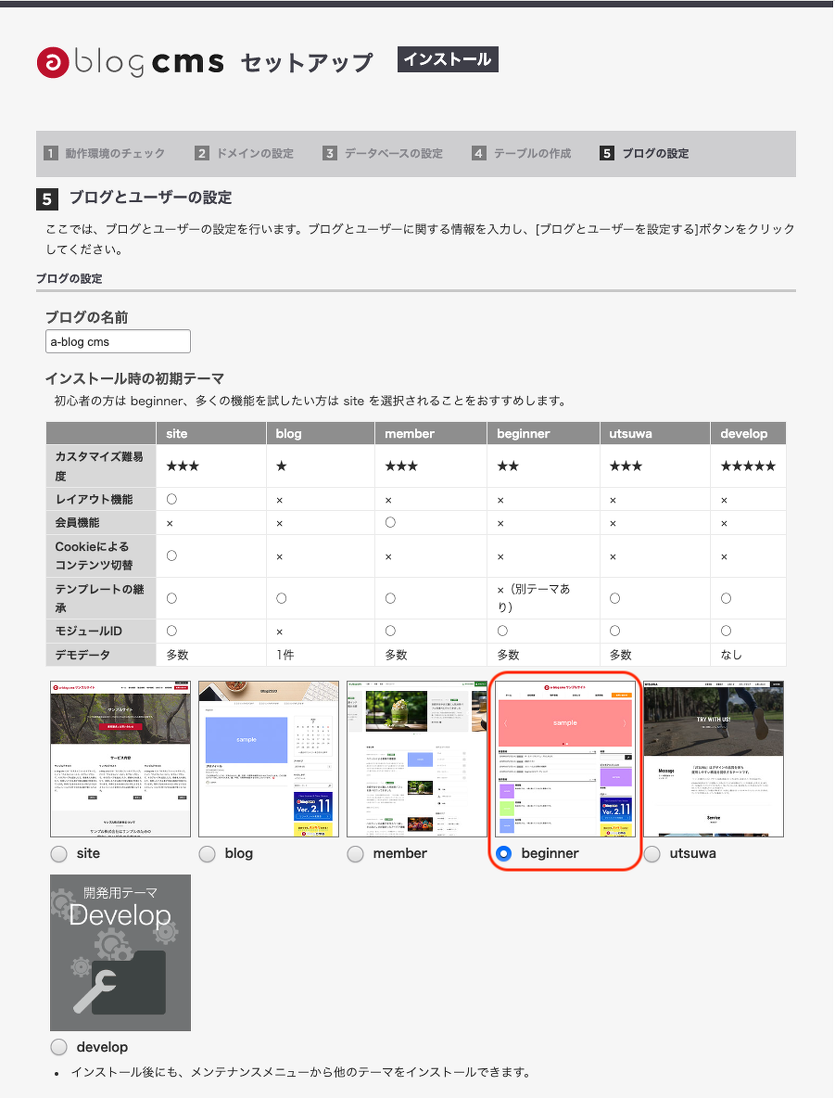Screen dimensions: 835x1098
Task: Click the utsuwa theme preview thumbnail
Action: (x=713, y=759)
